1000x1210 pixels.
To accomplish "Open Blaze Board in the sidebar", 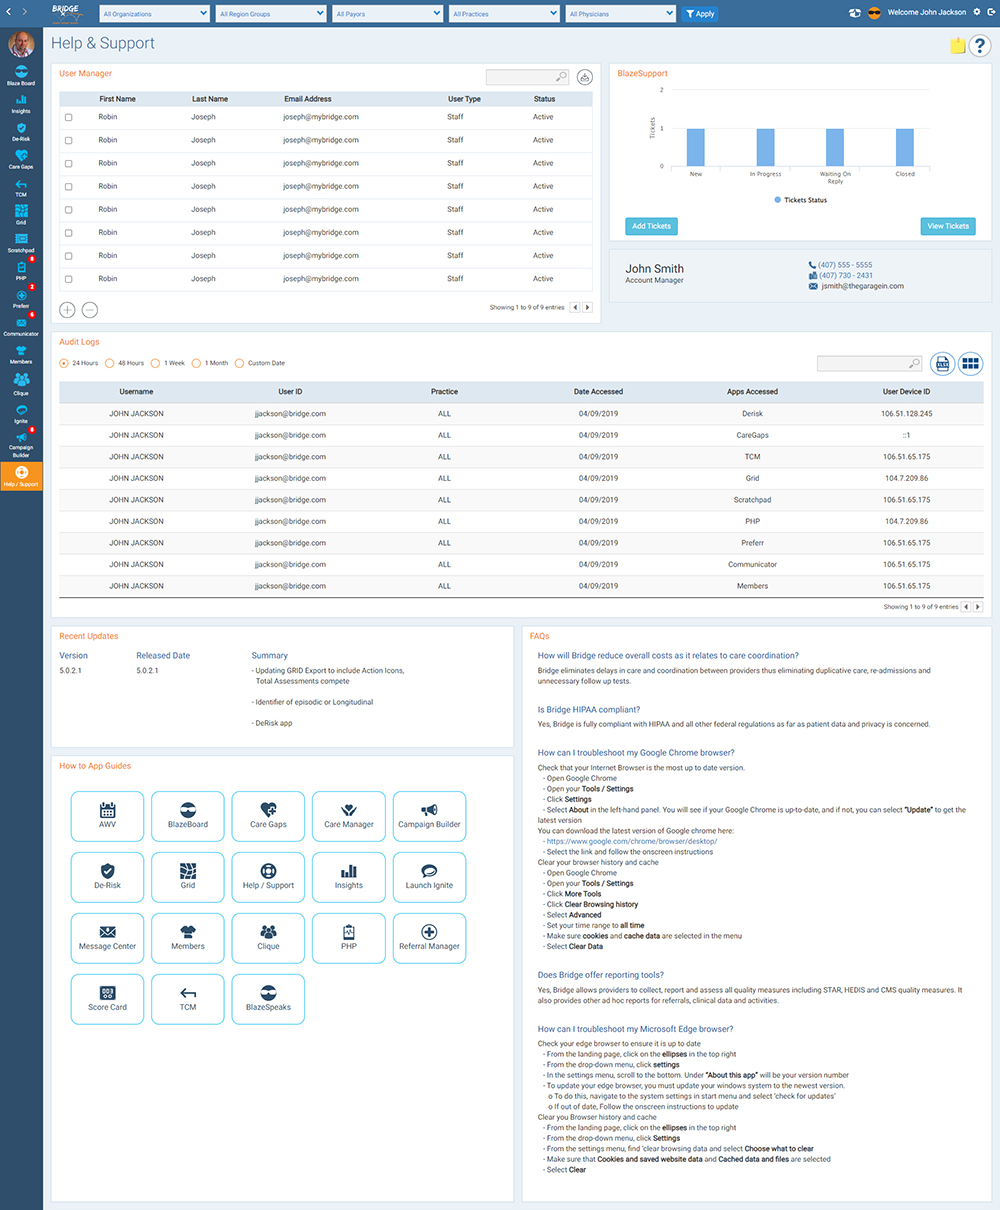I will coord(21,75).
